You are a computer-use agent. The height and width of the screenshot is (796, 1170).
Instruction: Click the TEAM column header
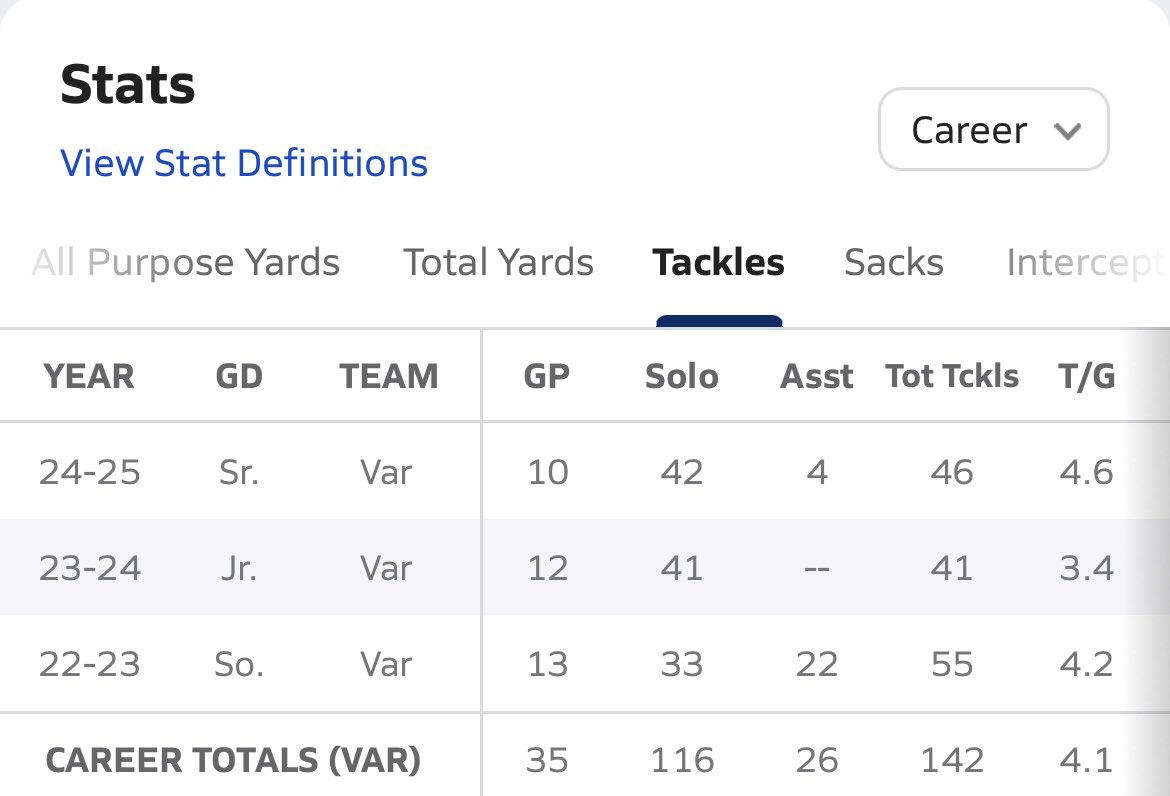pyautogui.click(x=389, y=376)
